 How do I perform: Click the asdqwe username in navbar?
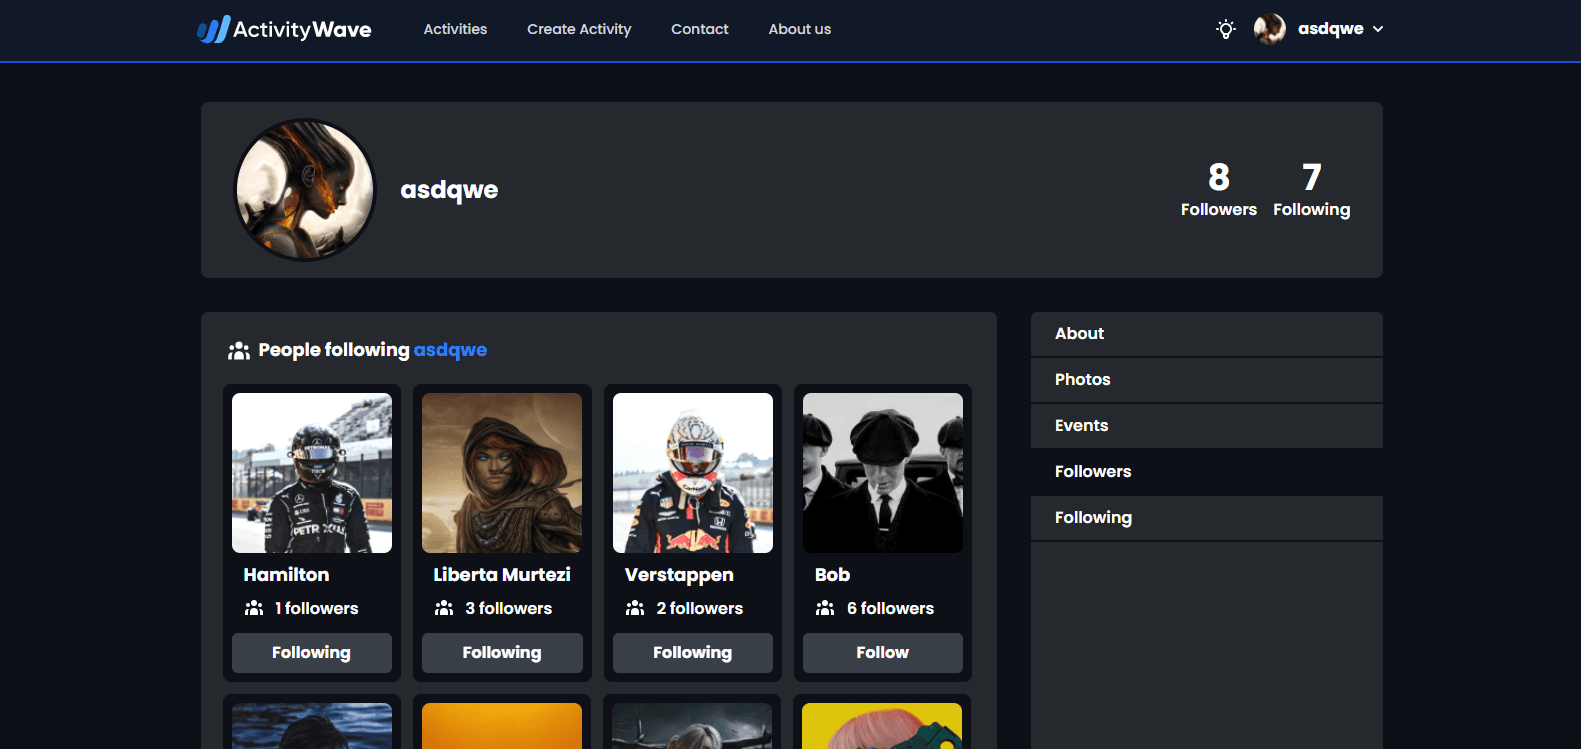1331,29
